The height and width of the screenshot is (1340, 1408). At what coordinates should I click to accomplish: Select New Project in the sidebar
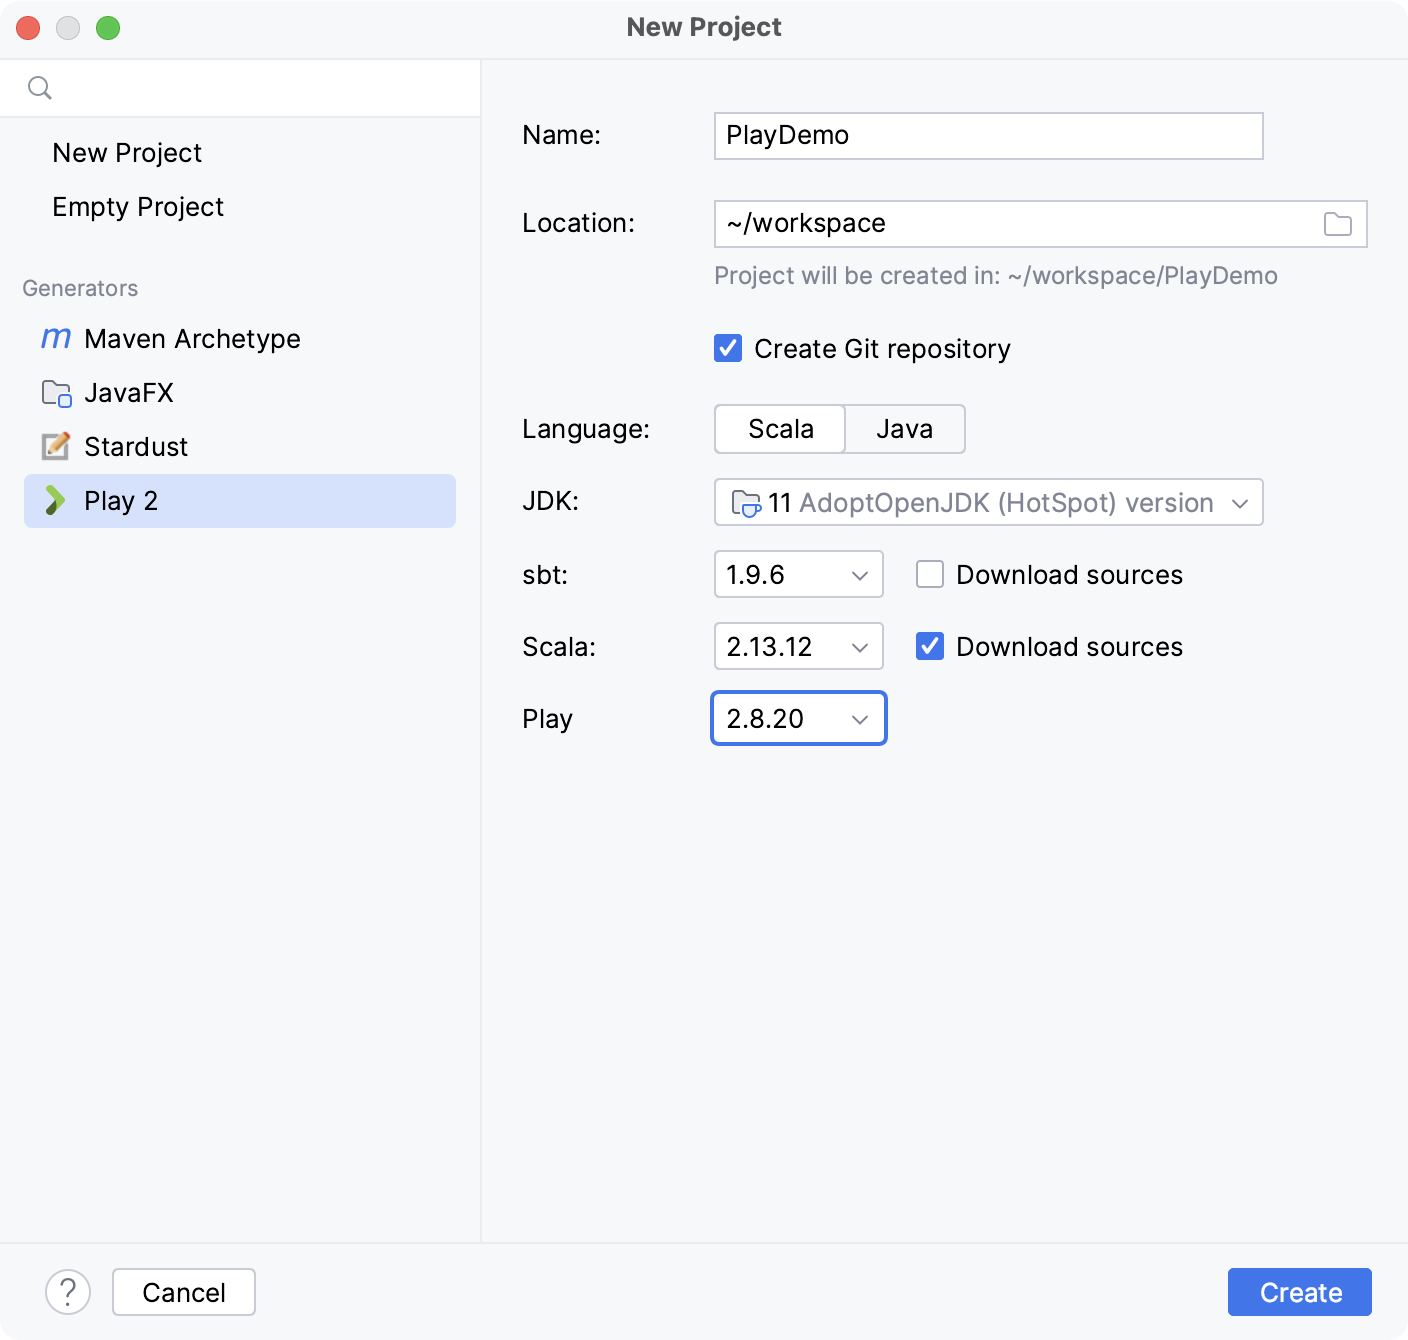coord(127,153)
